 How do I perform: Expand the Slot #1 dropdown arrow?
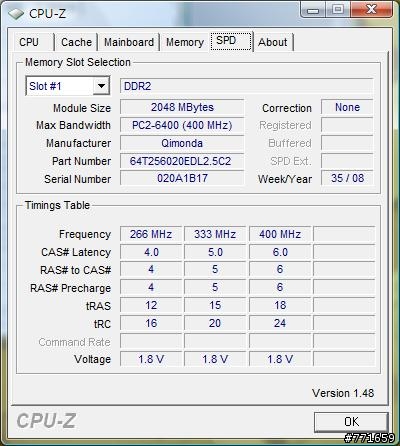tap(101, 86)
